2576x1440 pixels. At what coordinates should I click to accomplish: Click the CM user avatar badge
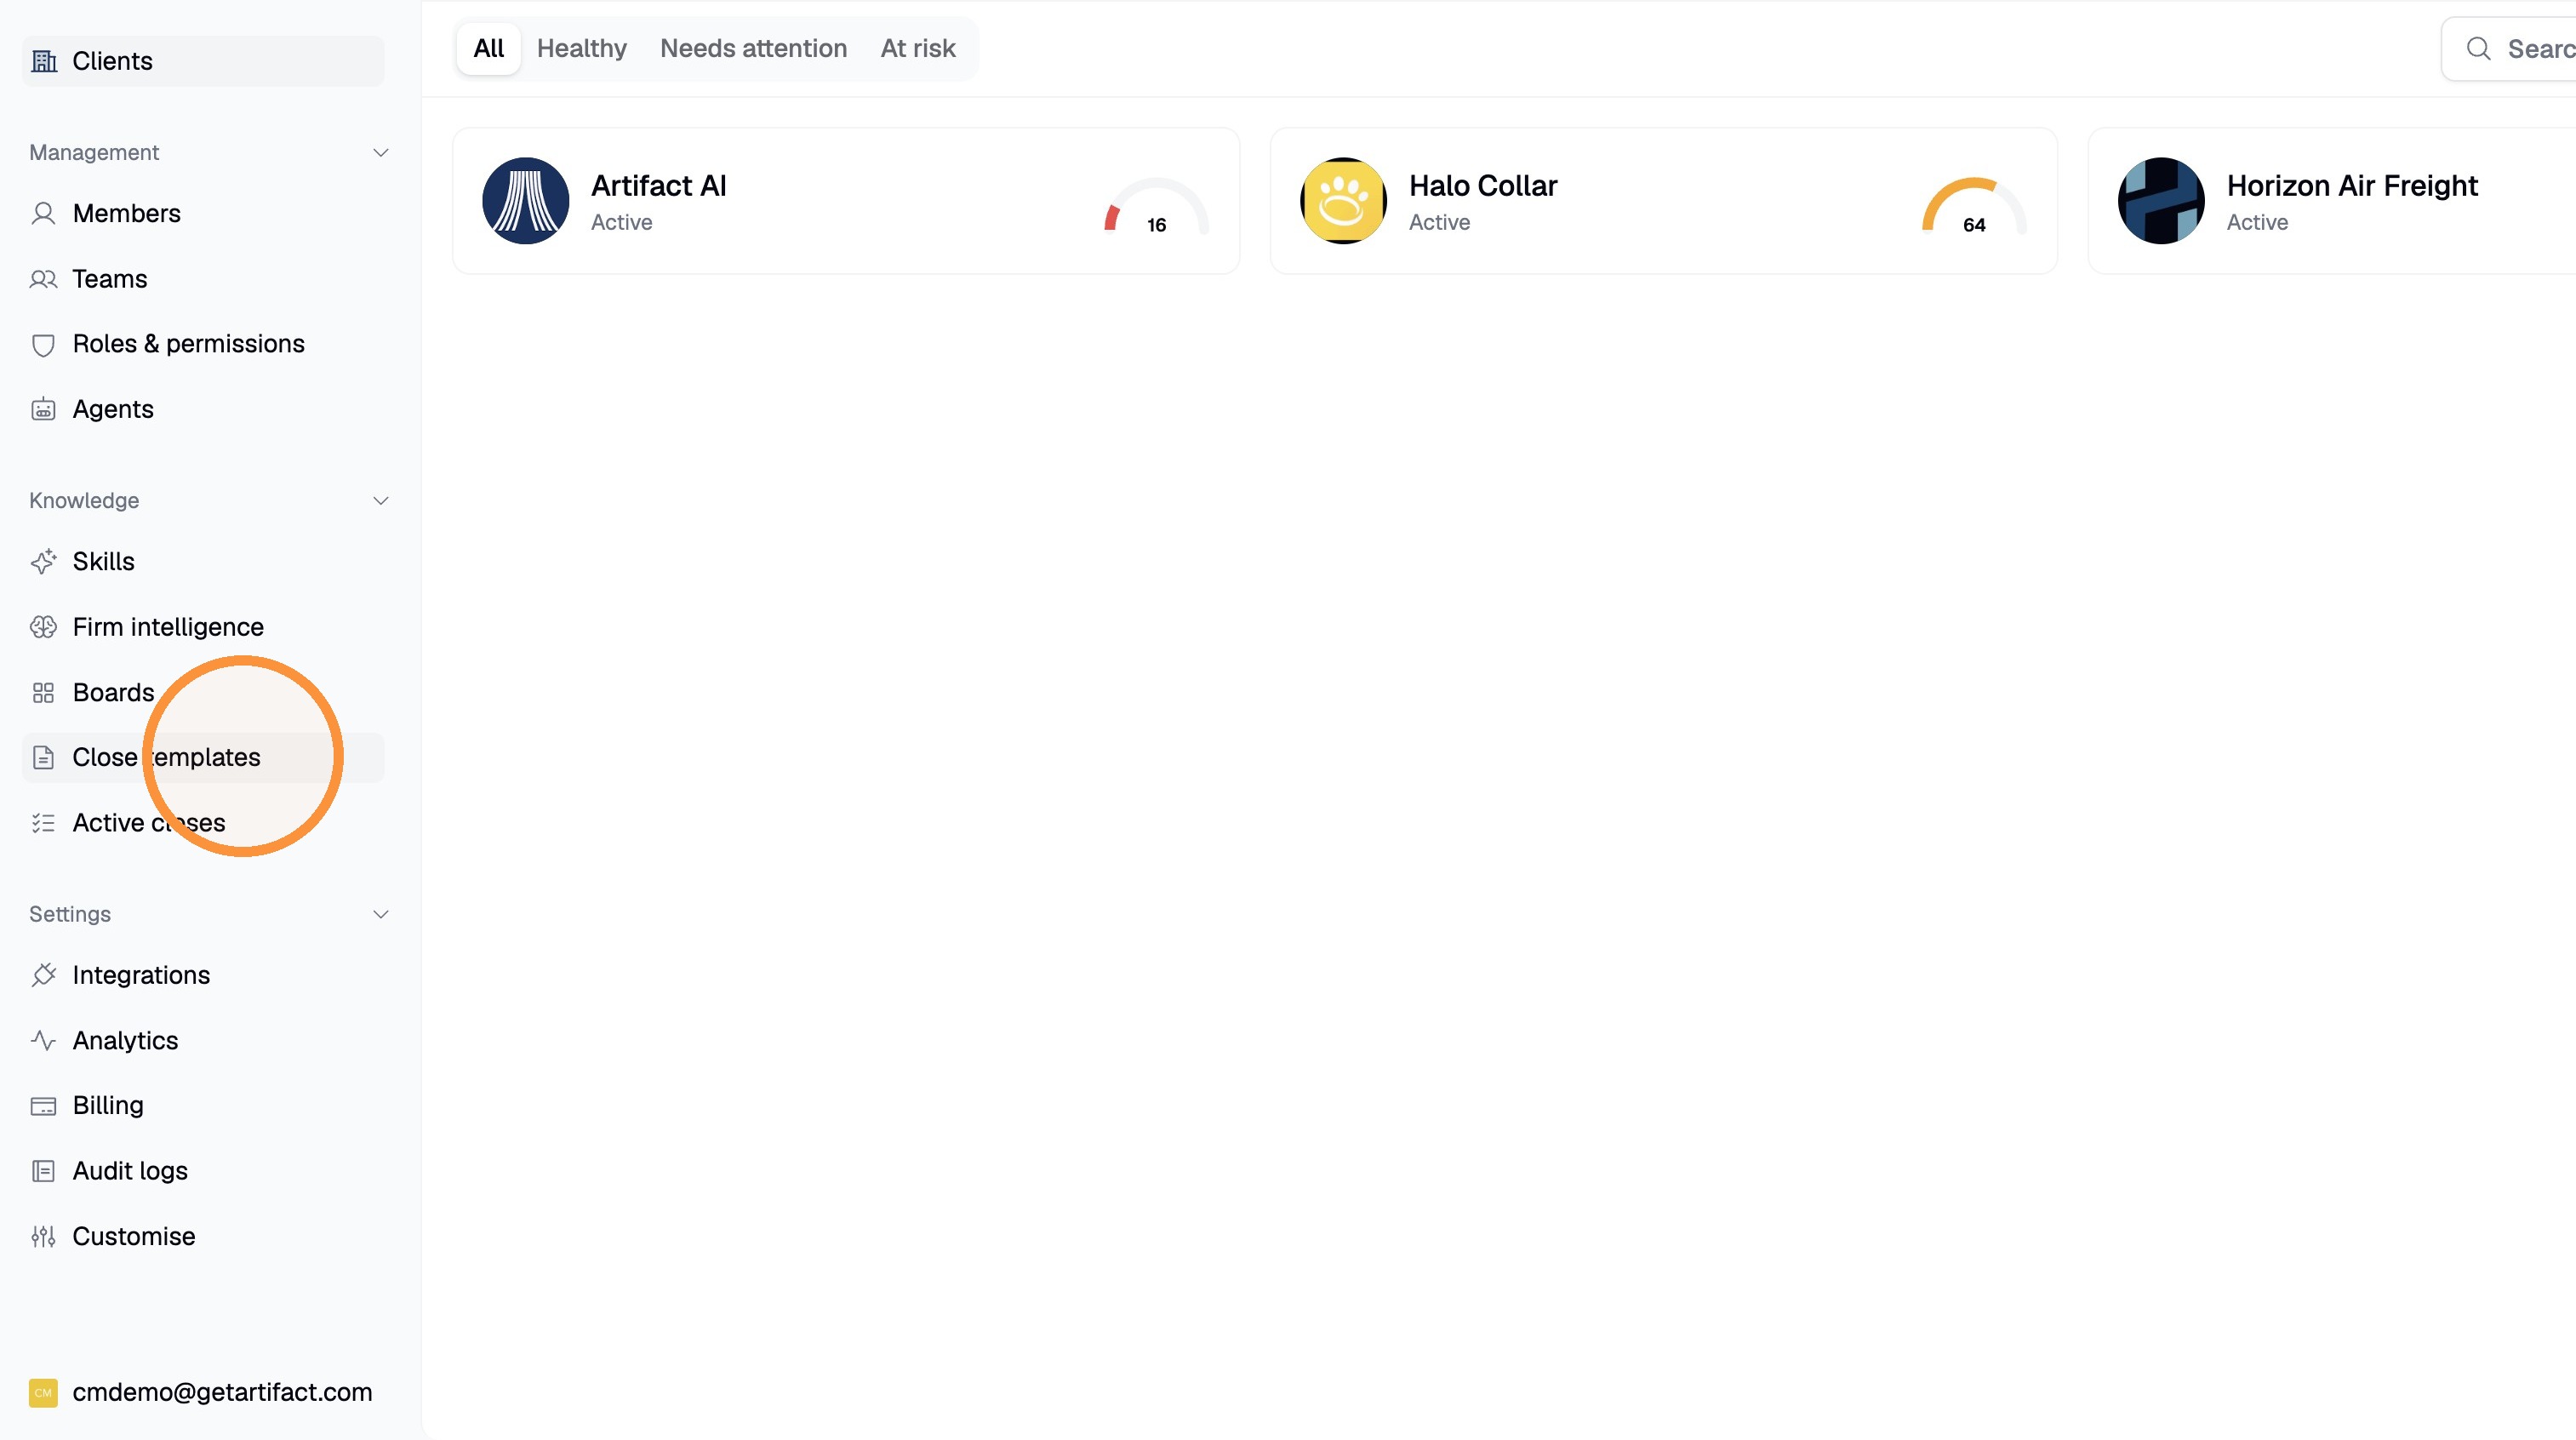coord(43,1393)
